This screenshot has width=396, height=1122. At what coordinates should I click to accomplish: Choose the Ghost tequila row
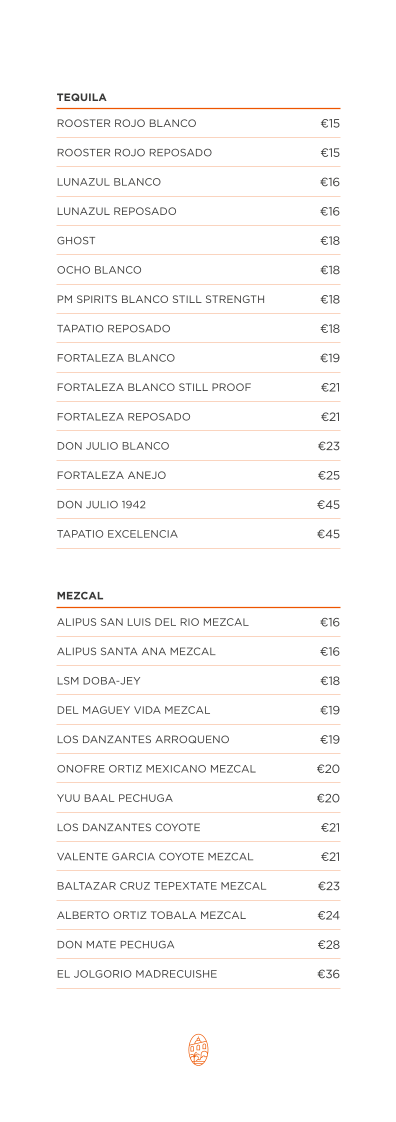pyautogui.click(x=198, y=241)
